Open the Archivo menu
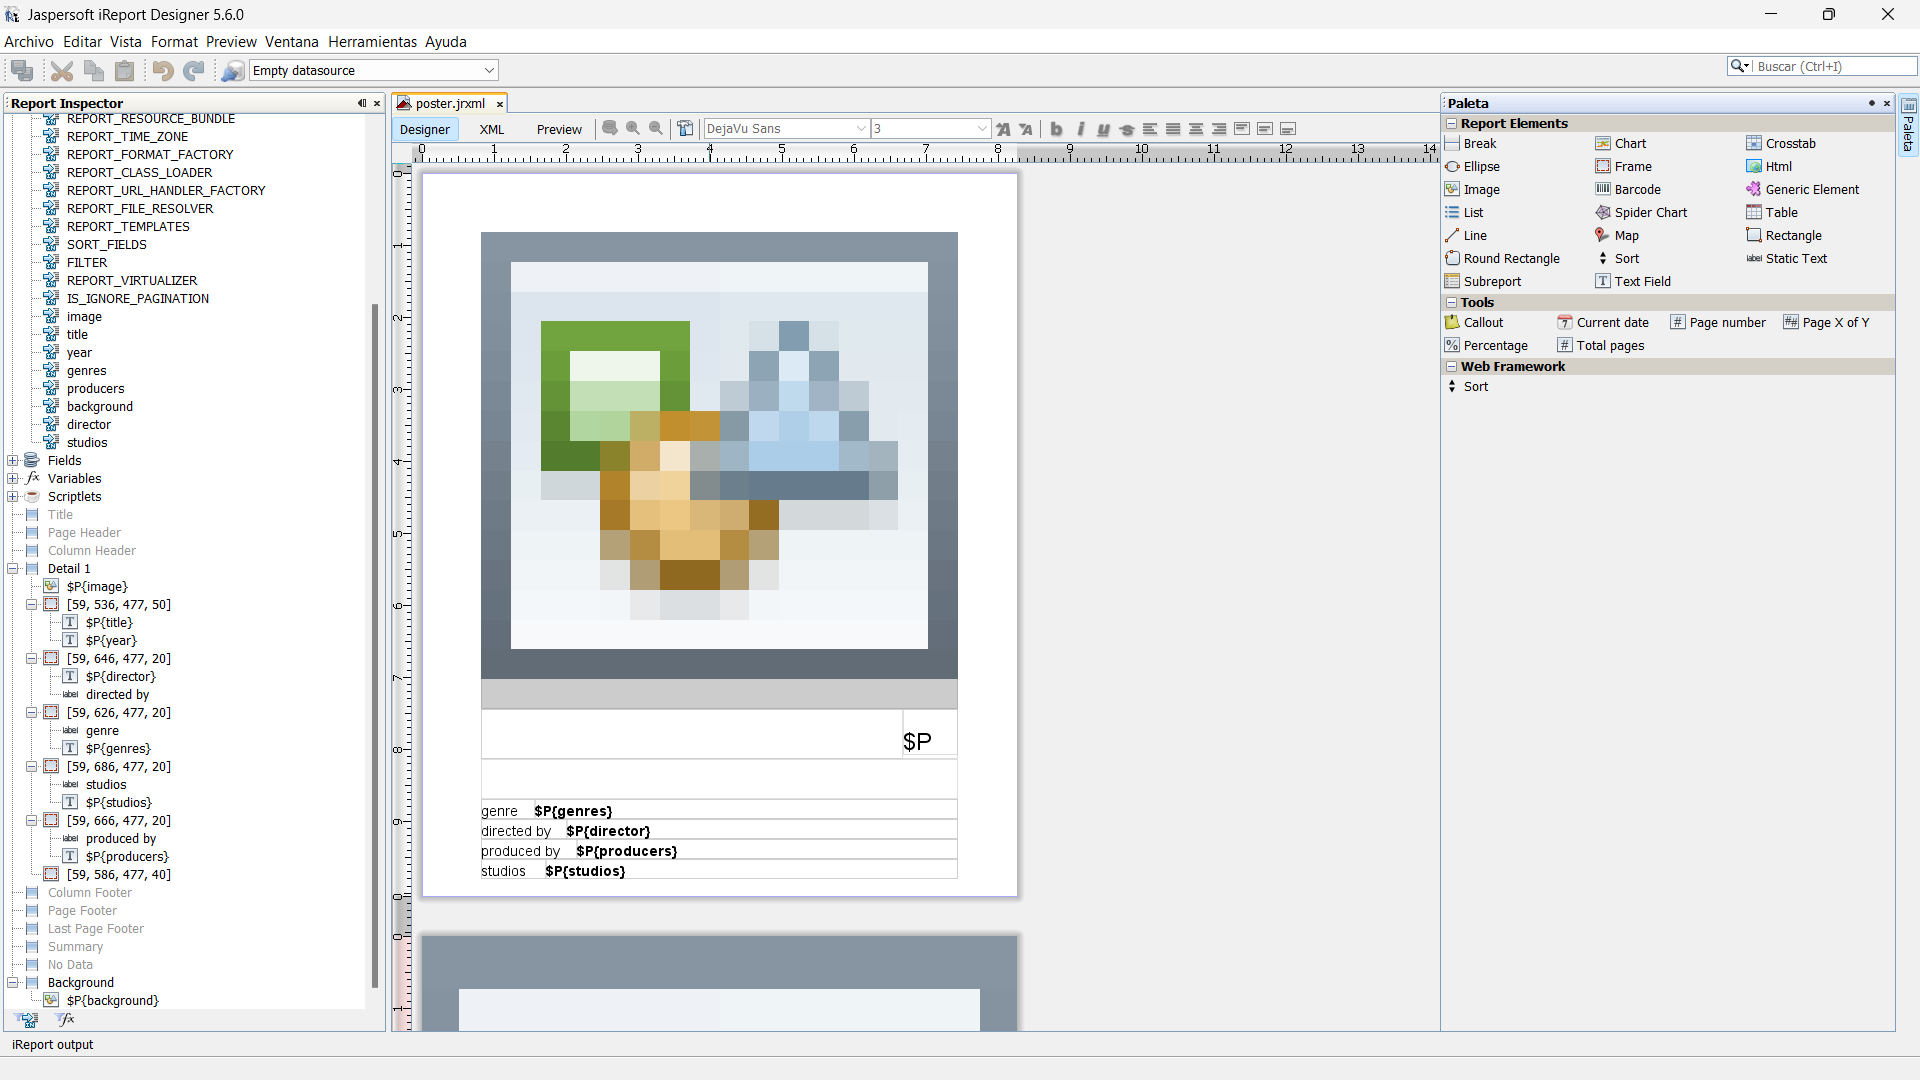This screenshot has height=1080, width=1920. coord(29,42)
